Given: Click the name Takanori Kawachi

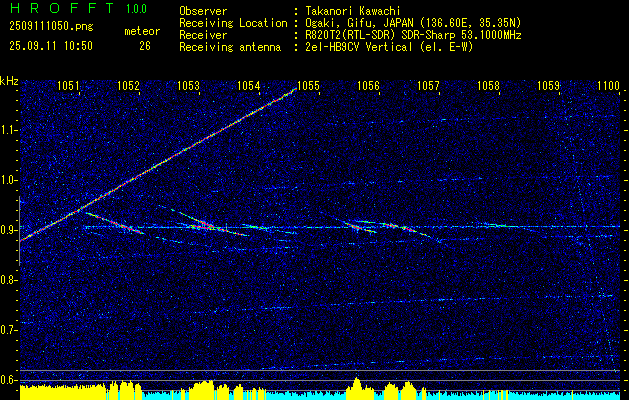Looking at the screenshot, I should click(351, 11).
